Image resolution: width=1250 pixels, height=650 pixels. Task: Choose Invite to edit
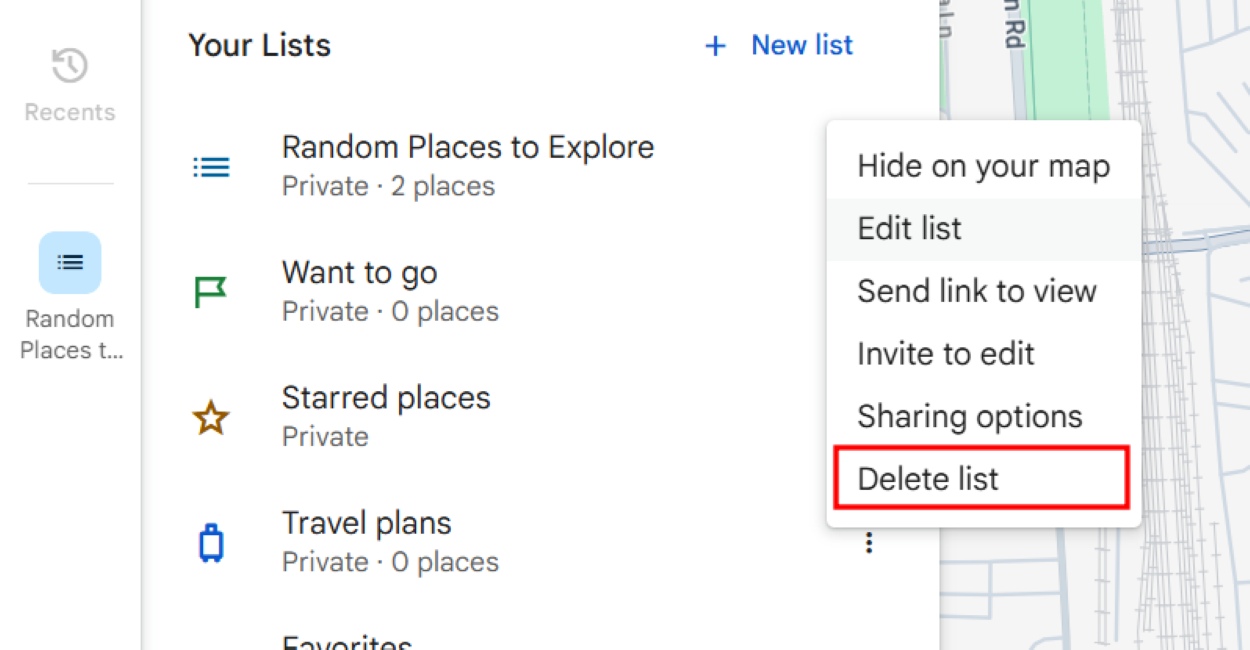[x=946, y=353]
